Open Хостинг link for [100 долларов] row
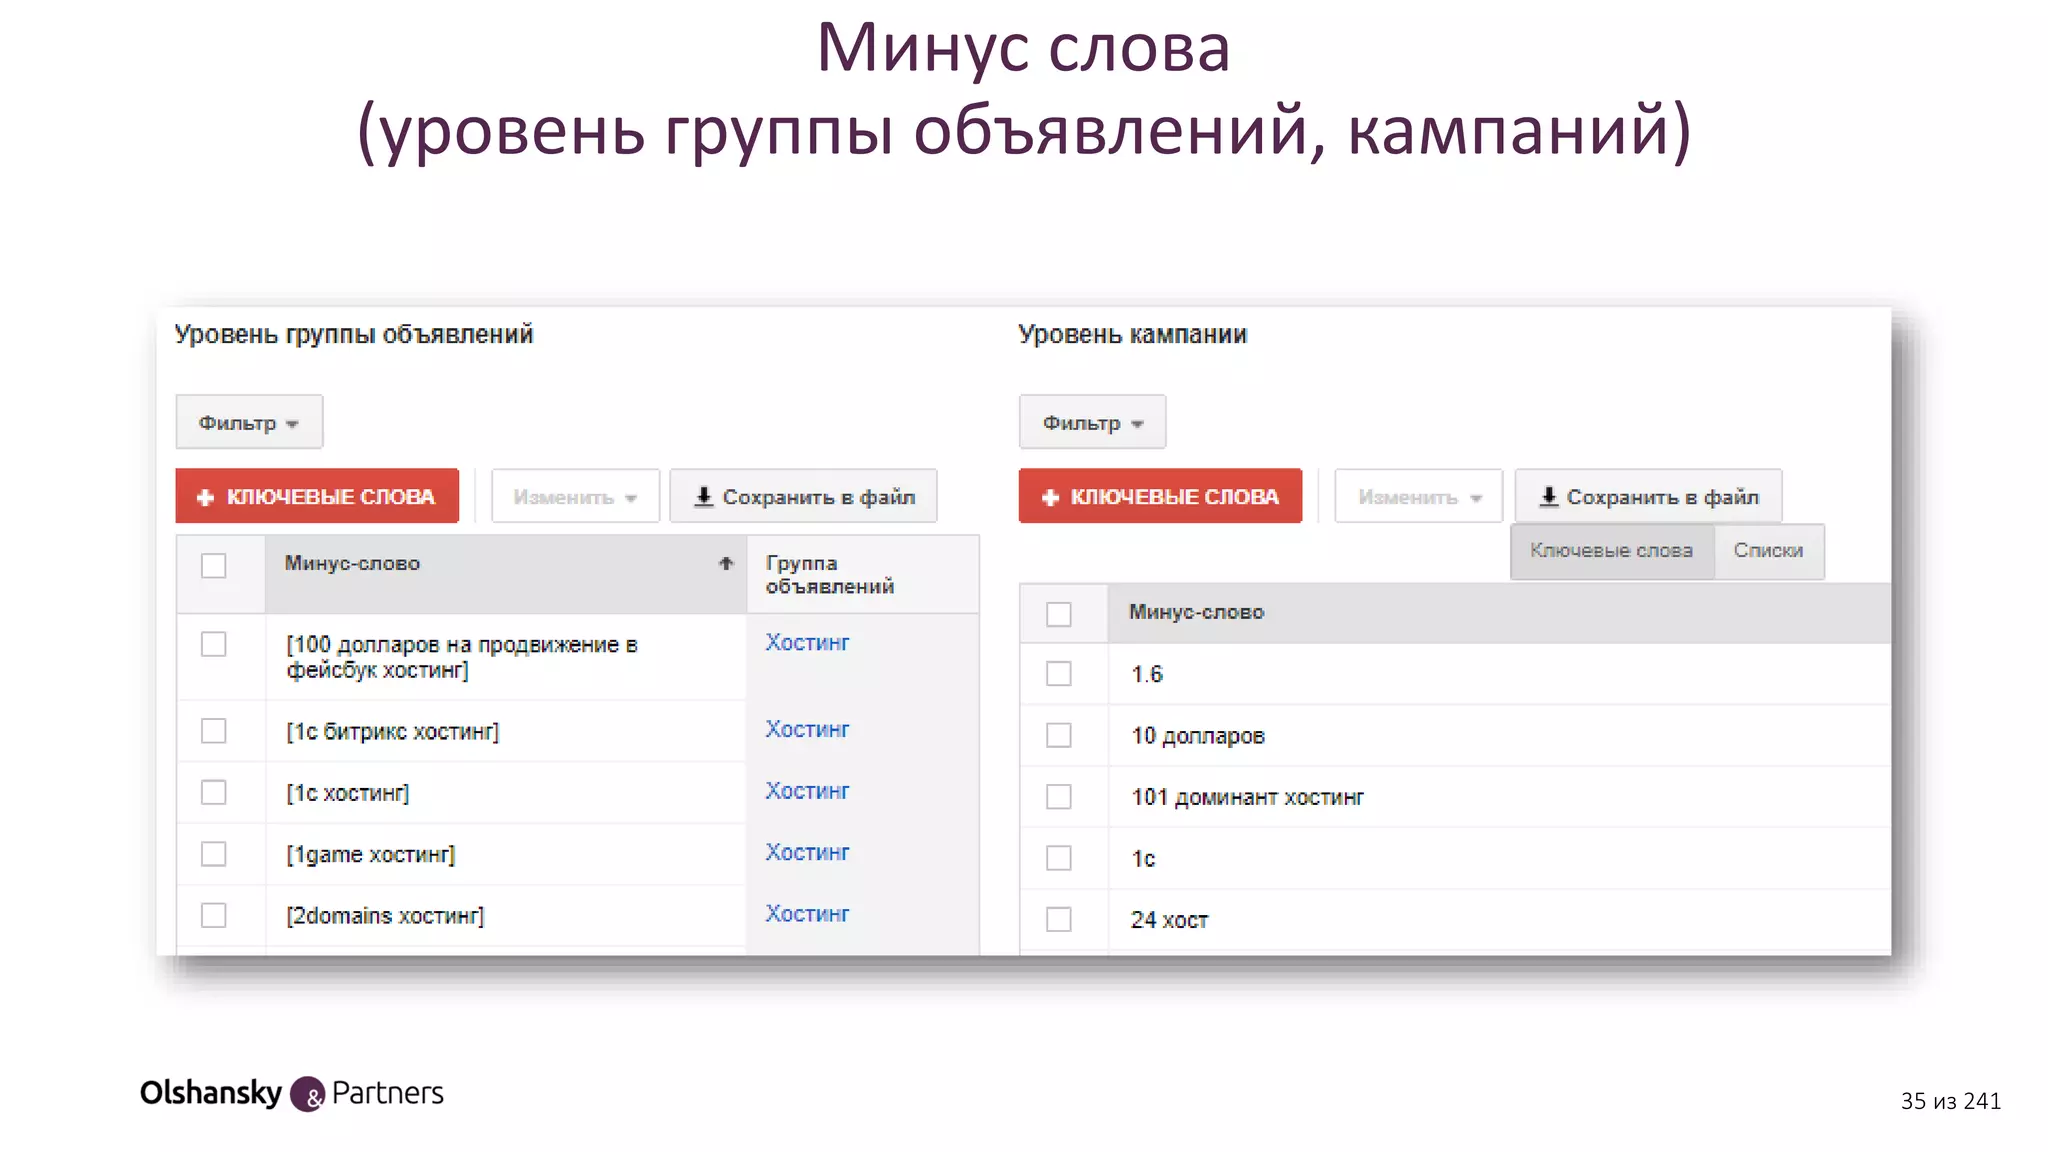This screenshot has height=1152, width=2048. point(807,643)
